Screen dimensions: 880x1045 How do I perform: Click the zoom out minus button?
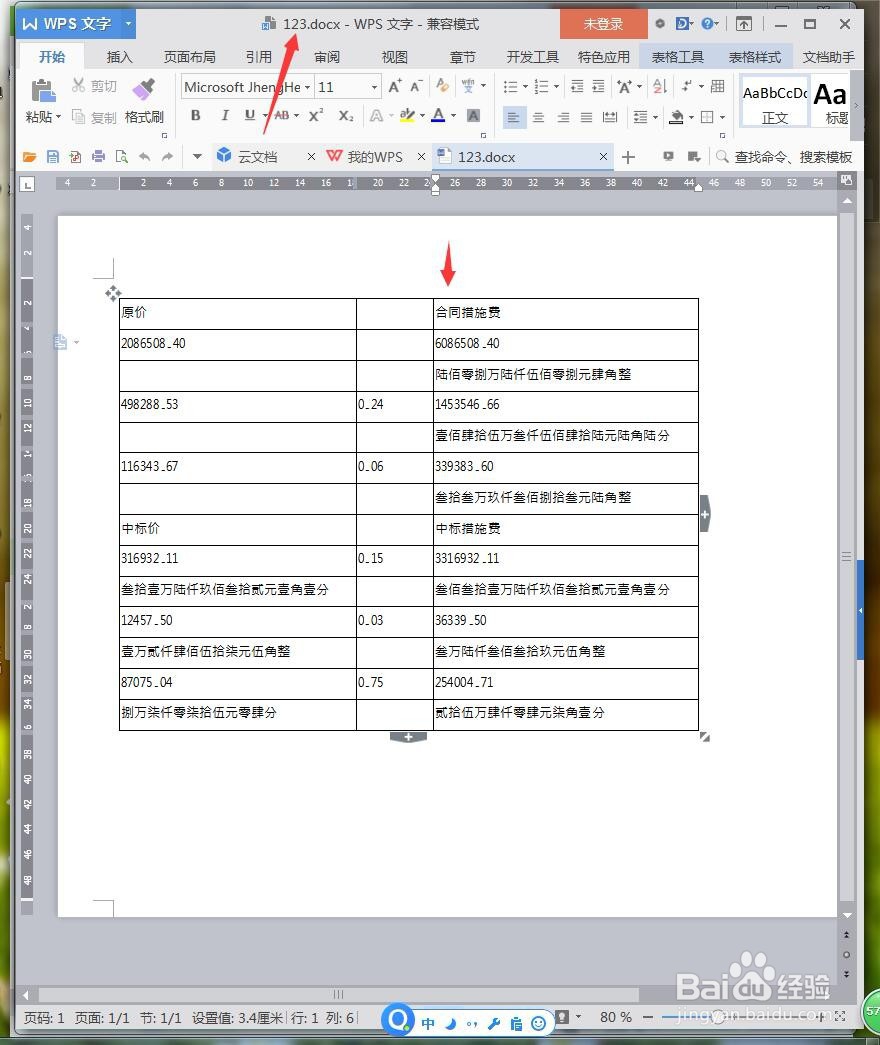pyautogui.click(x=648, y=1017)
